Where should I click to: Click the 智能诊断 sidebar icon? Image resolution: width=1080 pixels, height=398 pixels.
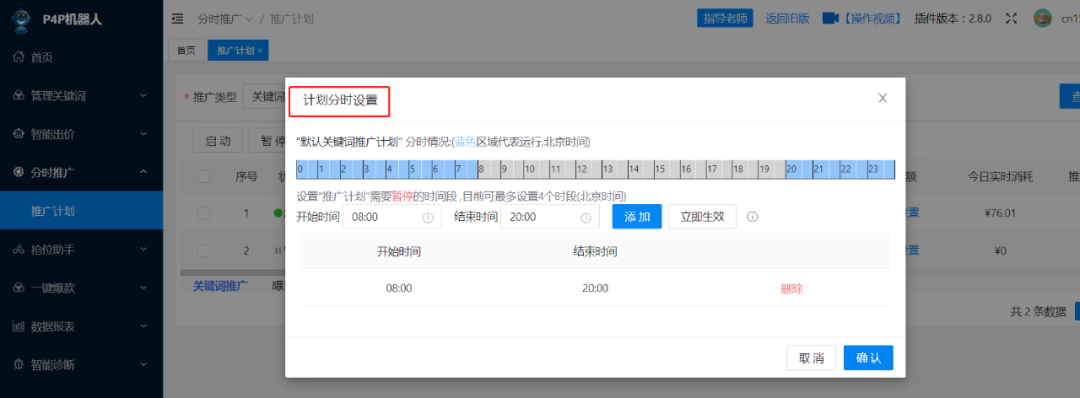point(19,364)
